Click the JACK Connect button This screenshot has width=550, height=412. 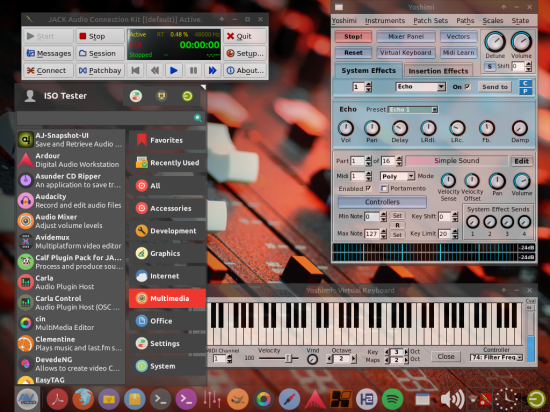(49, 70)
